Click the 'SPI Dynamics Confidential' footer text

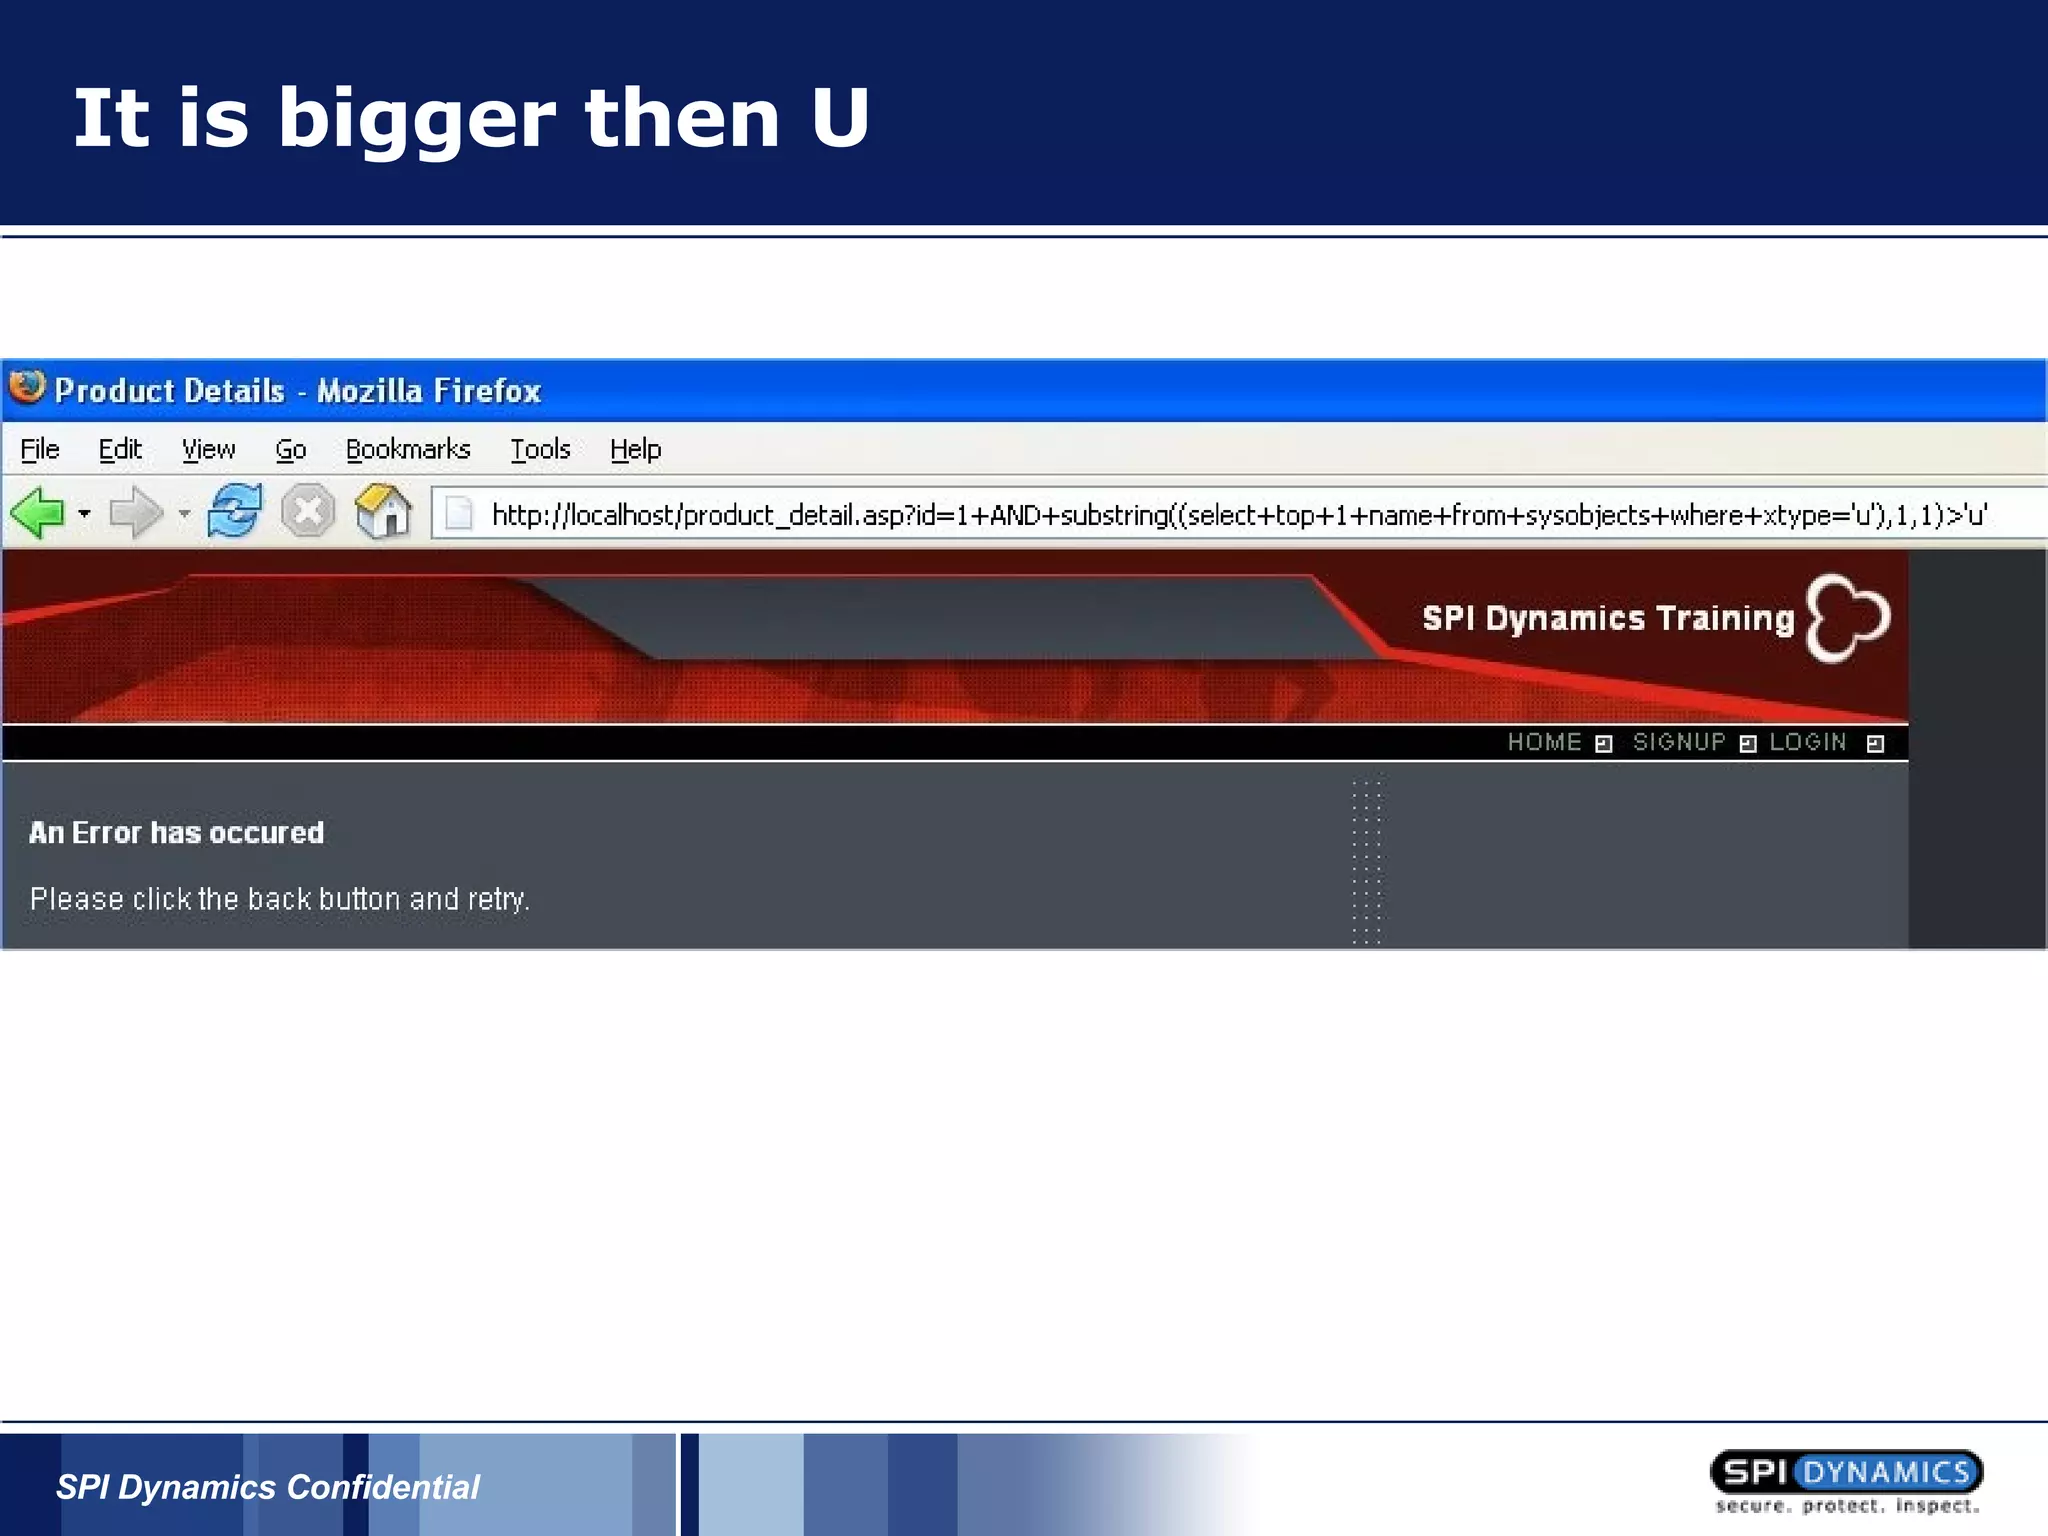tap(267, 1487)
